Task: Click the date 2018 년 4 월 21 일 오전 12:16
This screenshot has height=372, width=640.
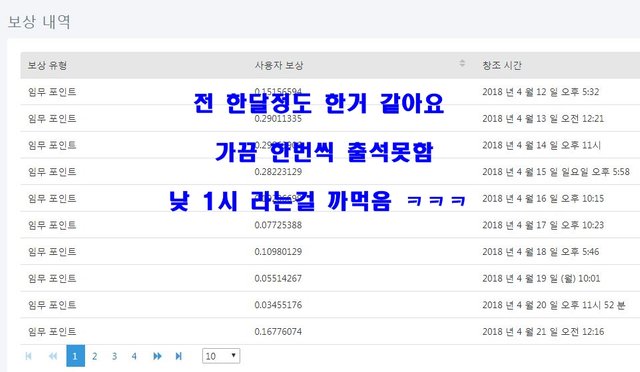Action: (543, 332)
